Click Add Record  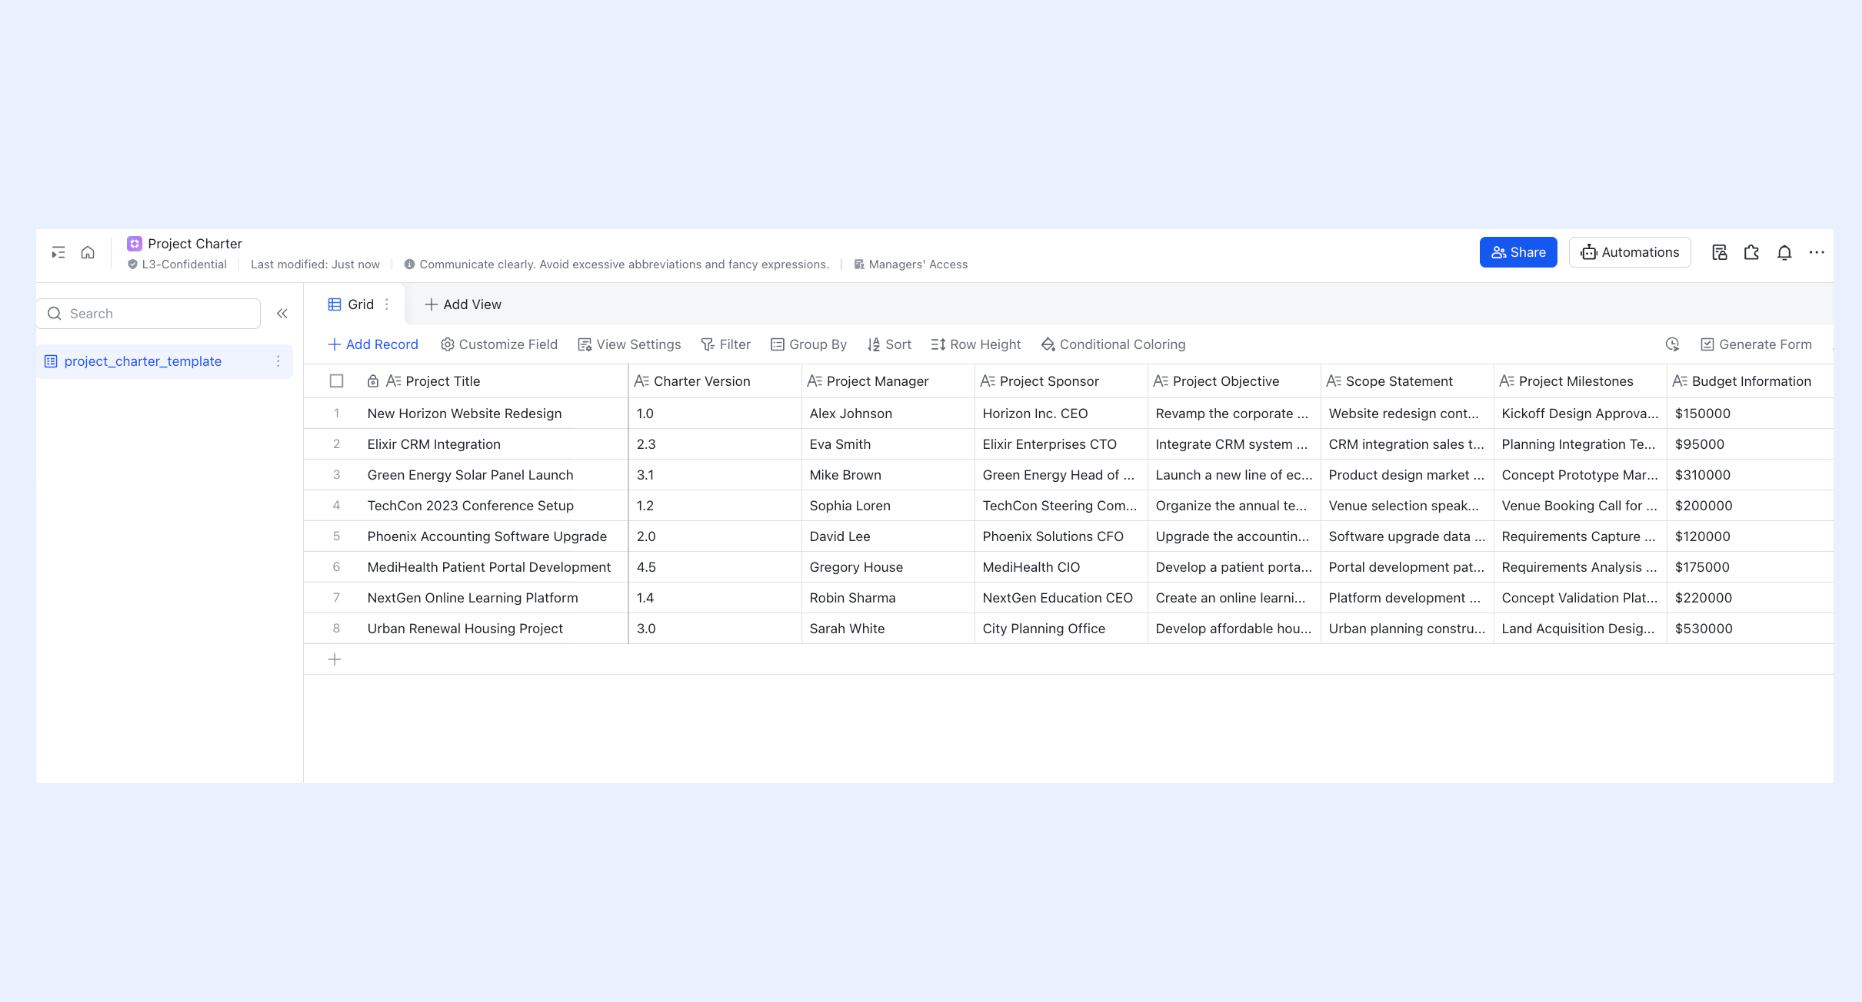pyautogui.click(x=373, y=345)
